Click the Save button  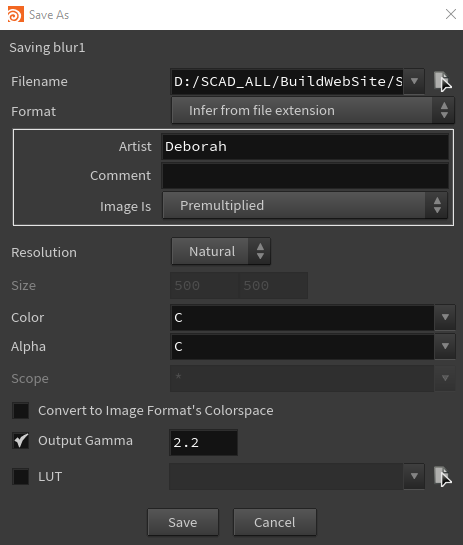point(183,522)
